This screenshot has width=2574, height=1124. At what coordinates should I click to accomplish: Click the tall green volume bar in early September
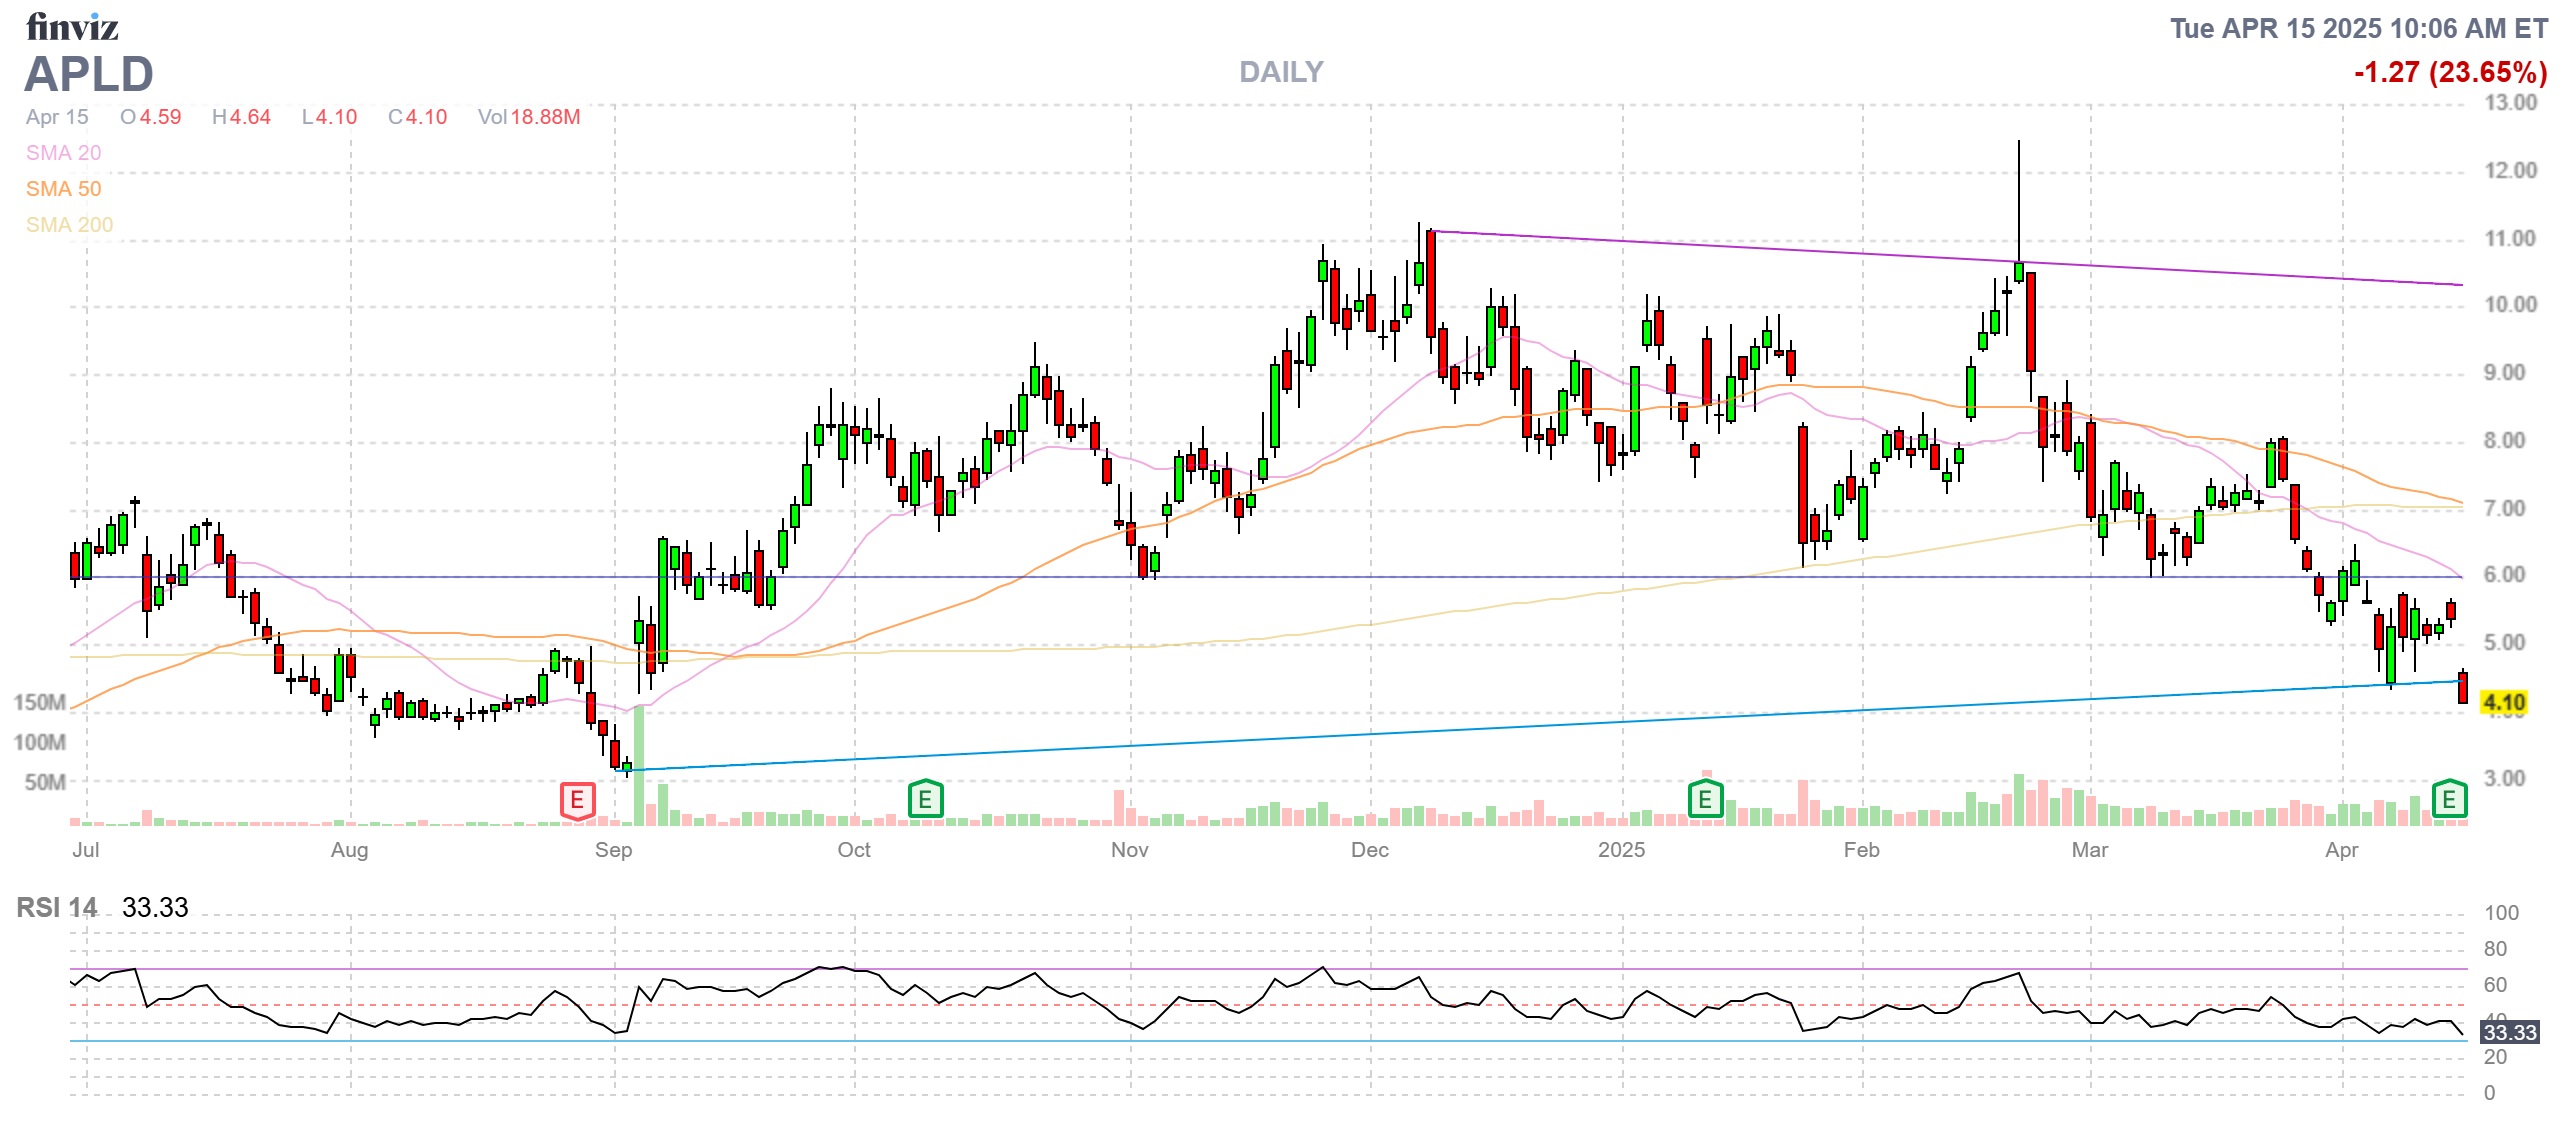click(x=639, y=765)
